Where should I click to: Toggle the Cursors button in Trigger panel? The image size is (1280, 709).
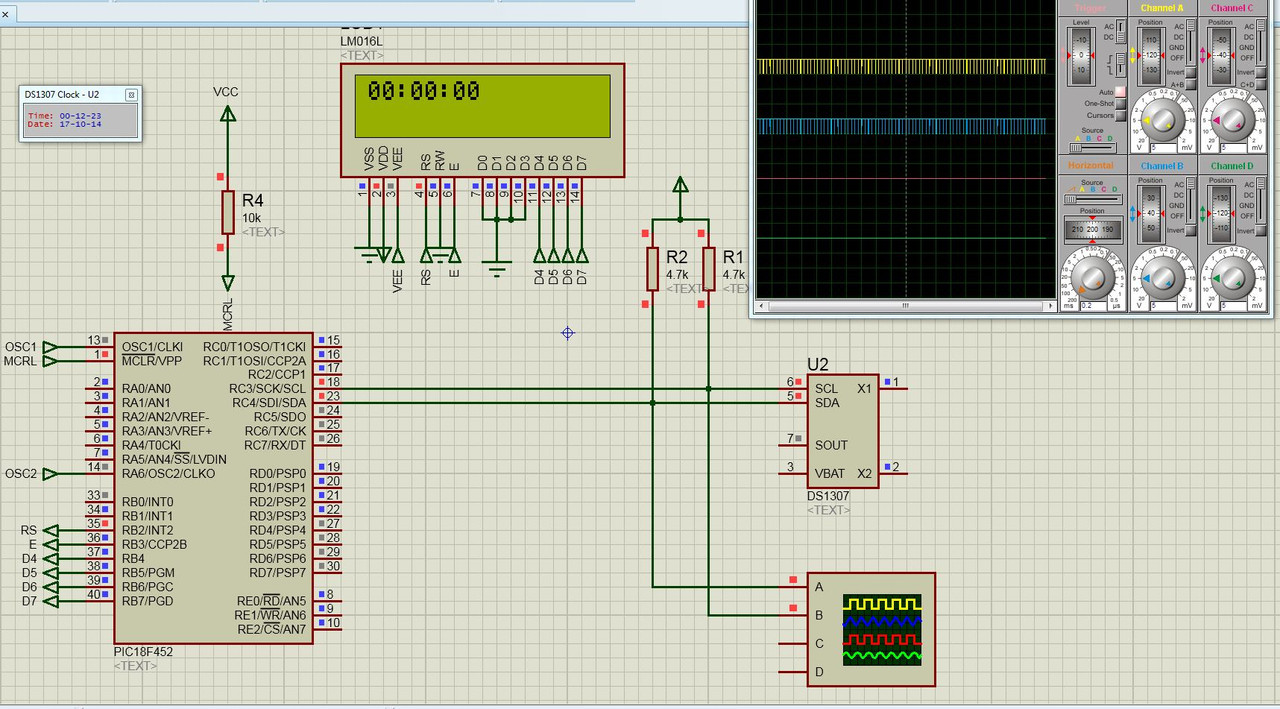click(x=1120, y=116)
